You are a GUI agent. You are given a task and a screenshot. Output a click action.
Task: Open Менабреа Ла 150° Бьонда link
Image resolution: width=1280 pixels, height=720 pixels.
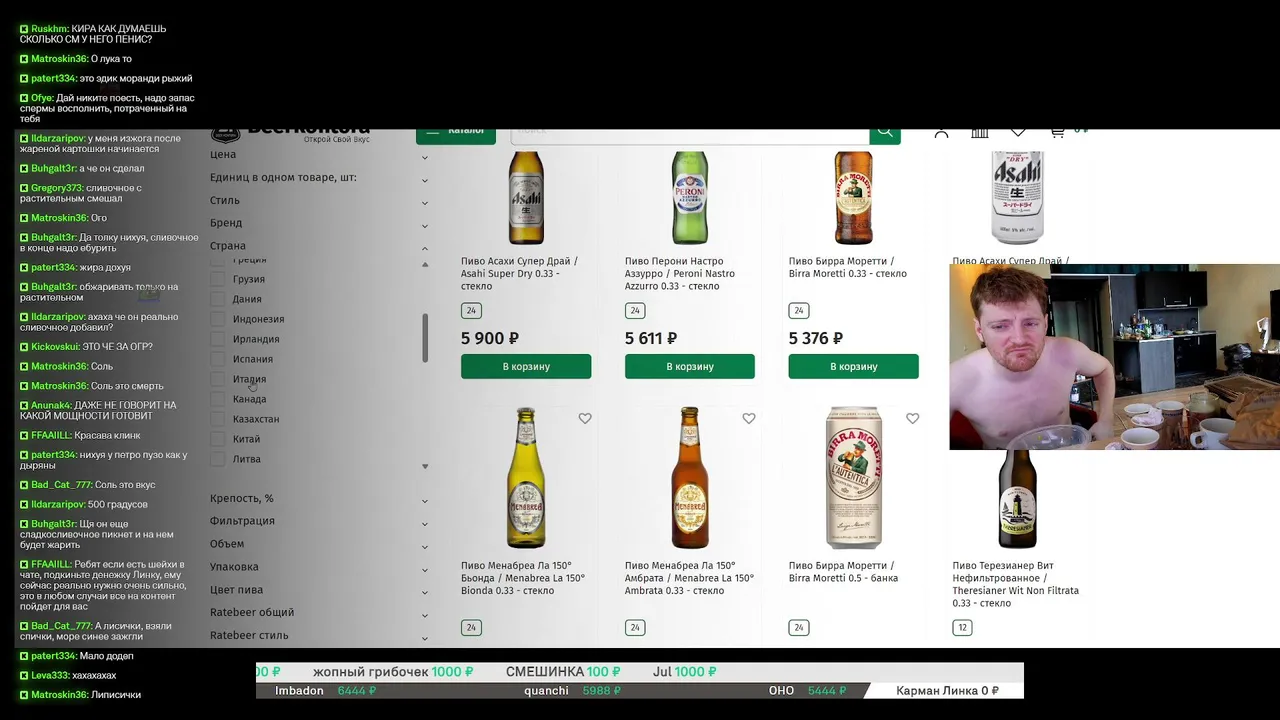(523, 578)
